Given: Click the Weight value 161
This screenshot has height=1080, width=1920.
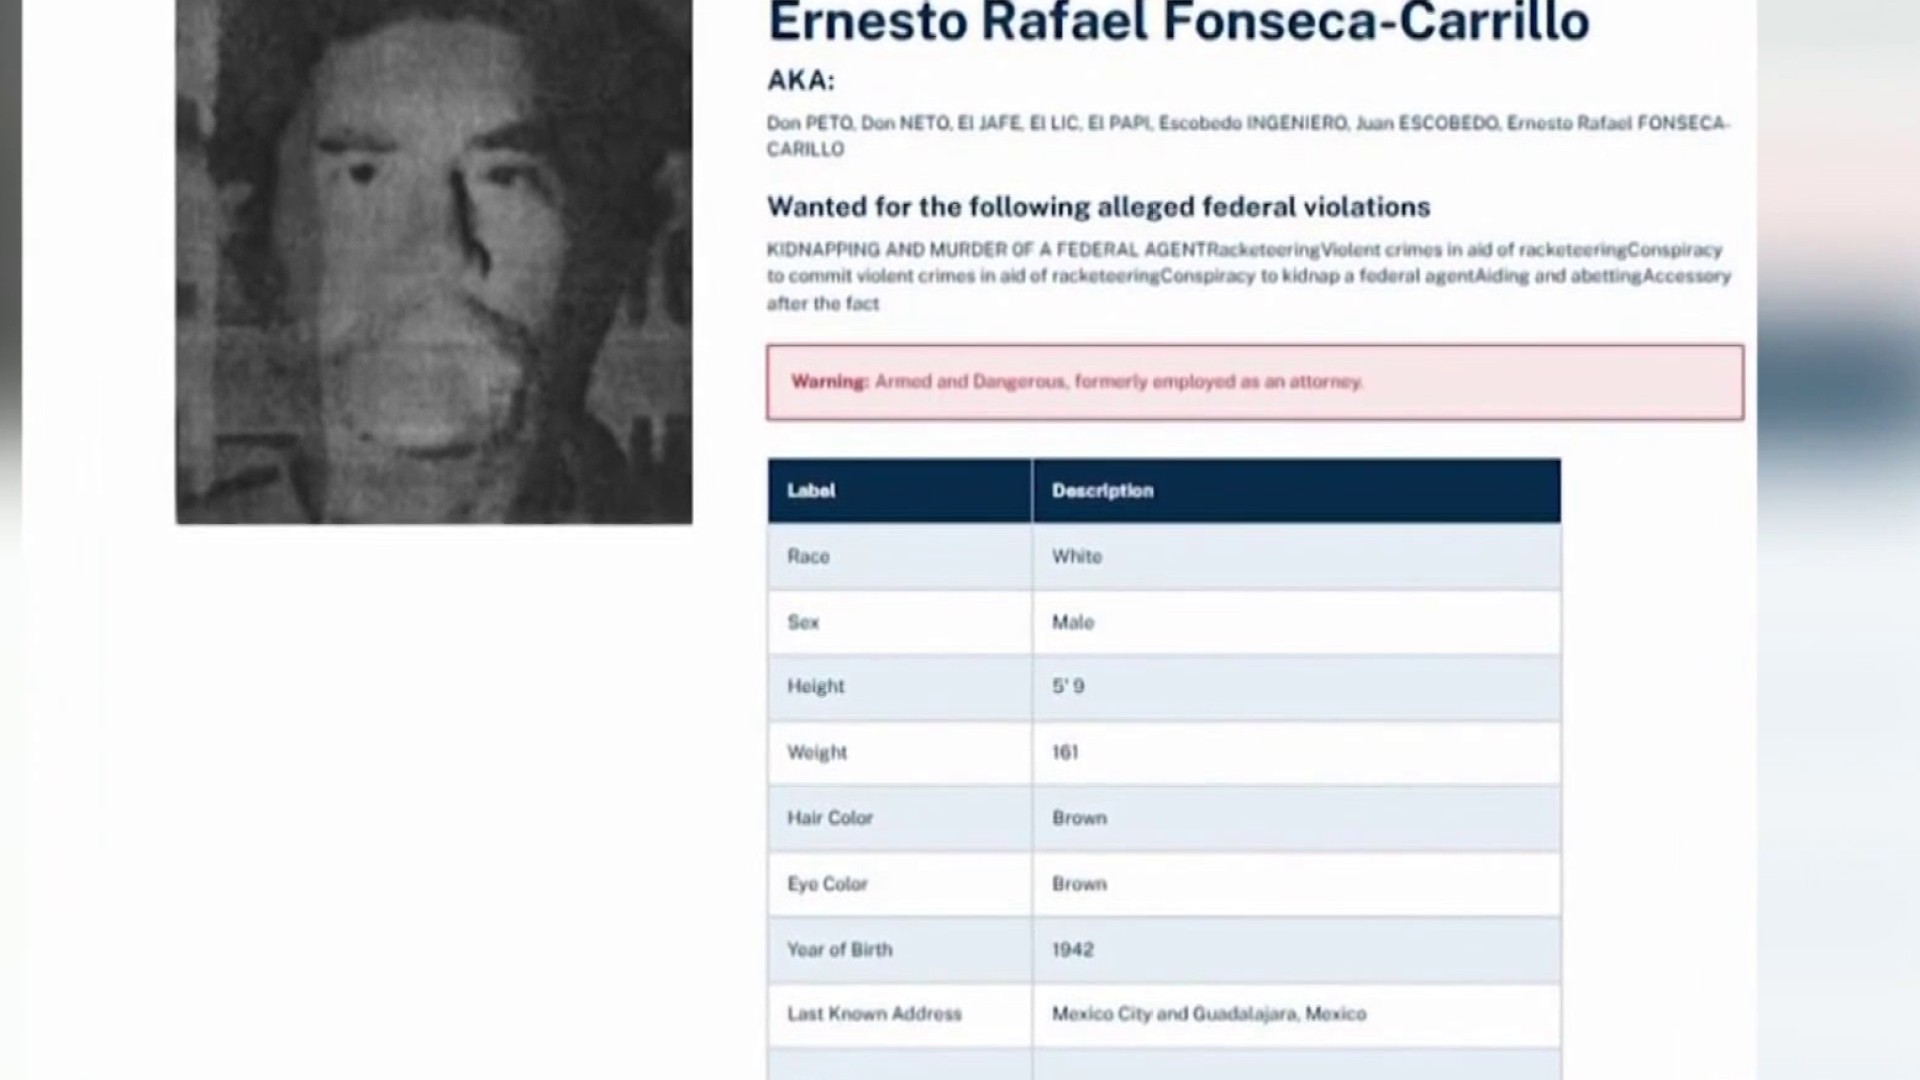Looking at the screenshot, I should (1065, 752).
